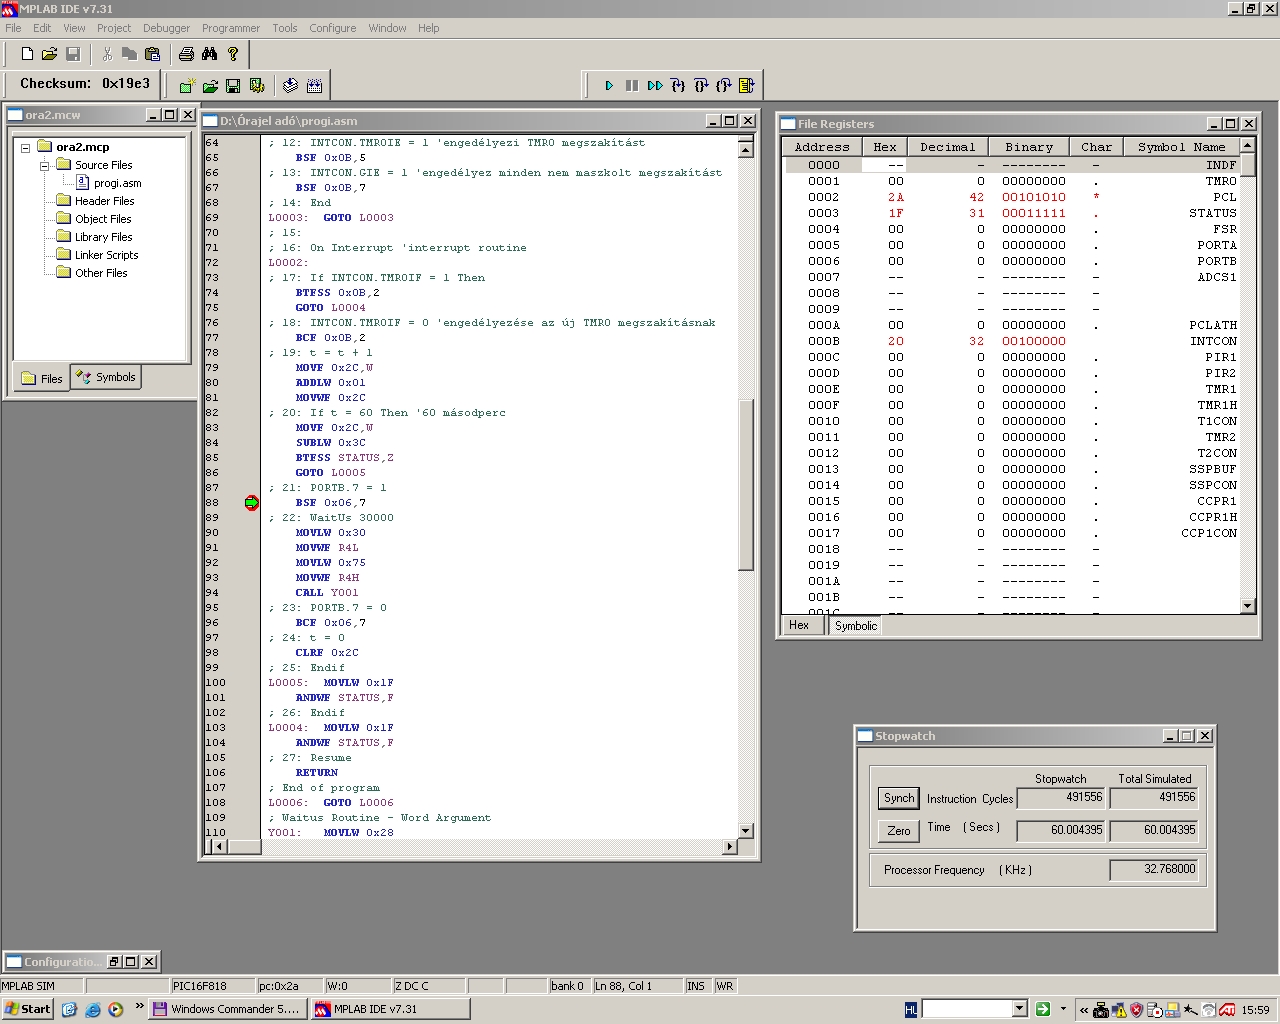Screen dimensions: 1280x1024
Task: Collapse the ora2.mcp project tree node
Action: (x=26, y=147)
